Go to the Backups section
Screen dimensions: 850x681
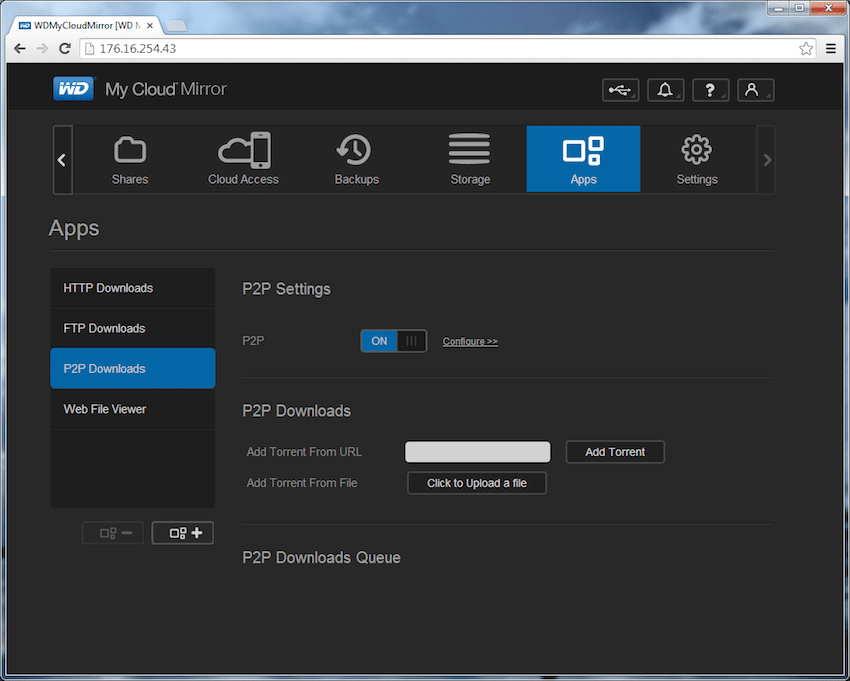tap(357, 159)
